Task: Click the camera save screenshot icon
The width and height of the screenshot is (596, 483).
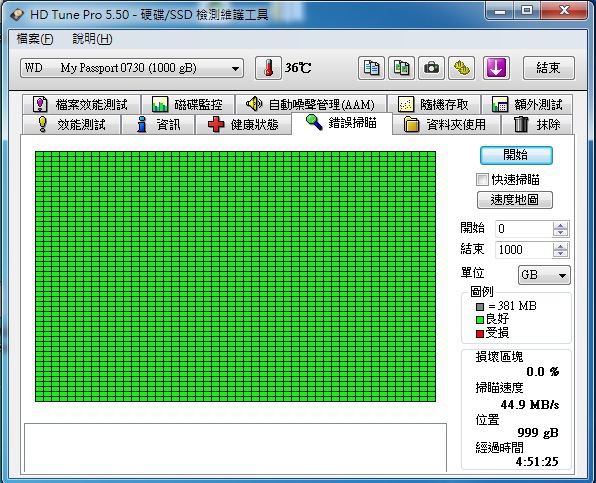Action: [431, 68]
